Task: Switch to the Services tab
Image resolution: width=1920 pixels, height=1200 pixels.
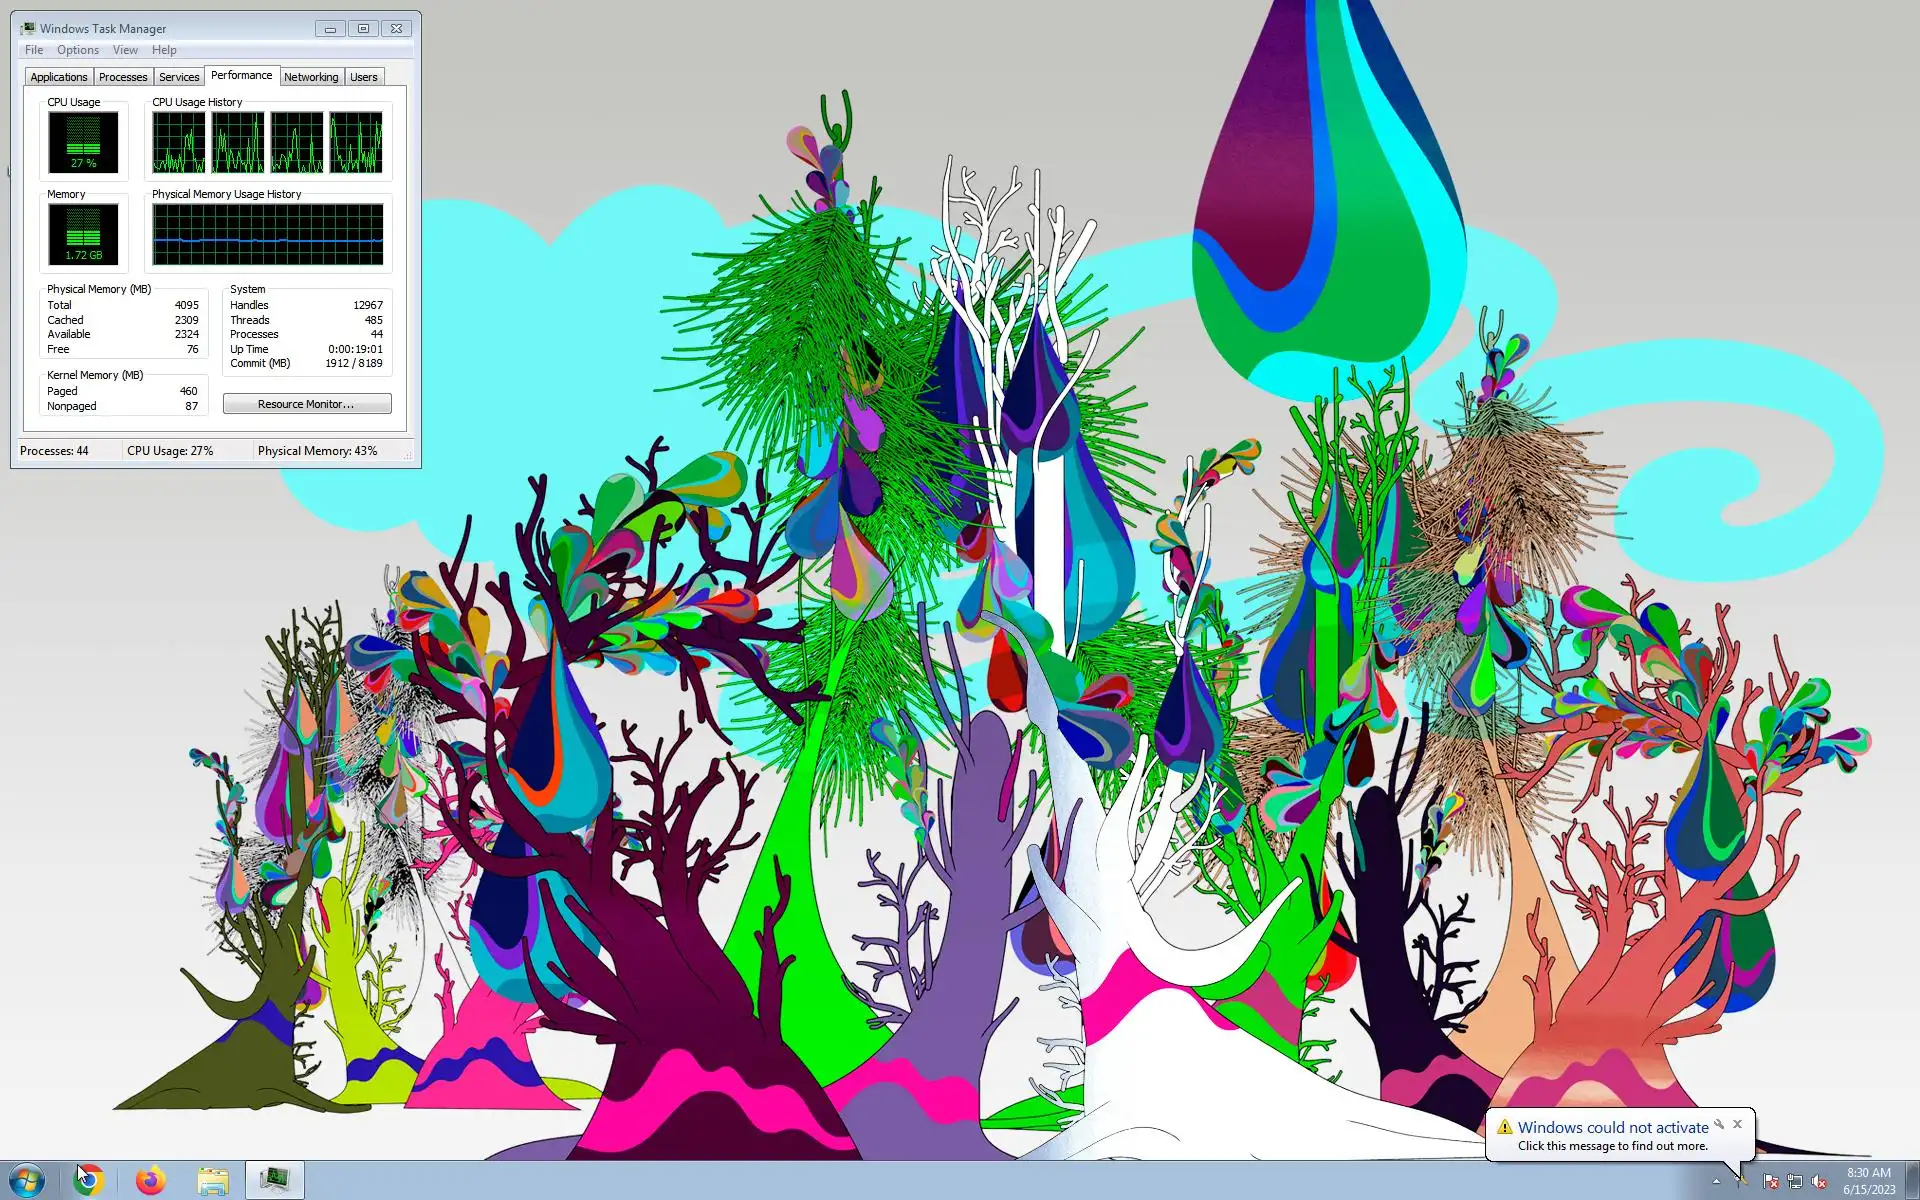Action: click(179, 77)
